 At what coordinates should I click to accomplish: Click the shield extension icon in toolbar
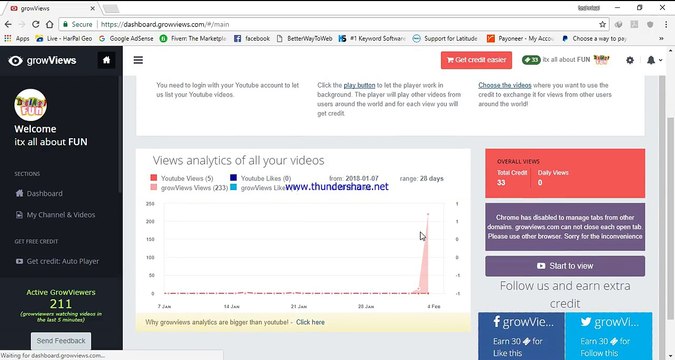[650, 25]
